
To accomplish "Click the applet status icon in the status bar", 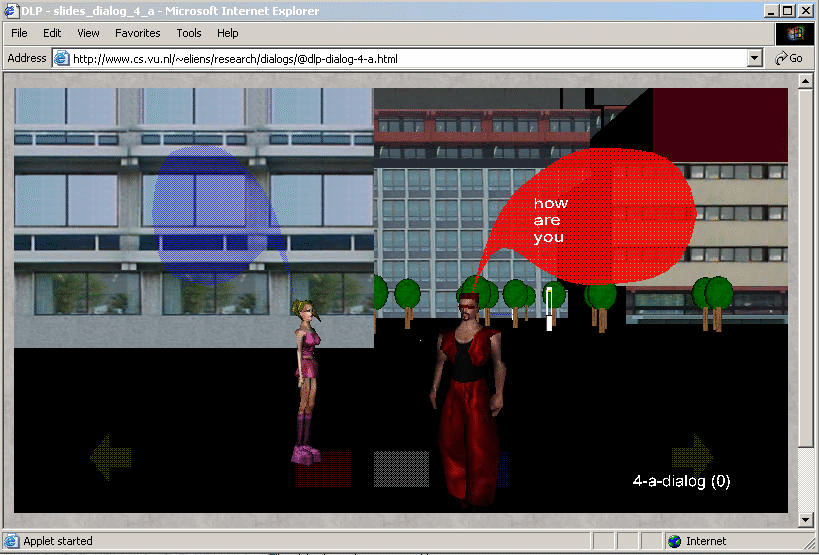I will point(10,541).
